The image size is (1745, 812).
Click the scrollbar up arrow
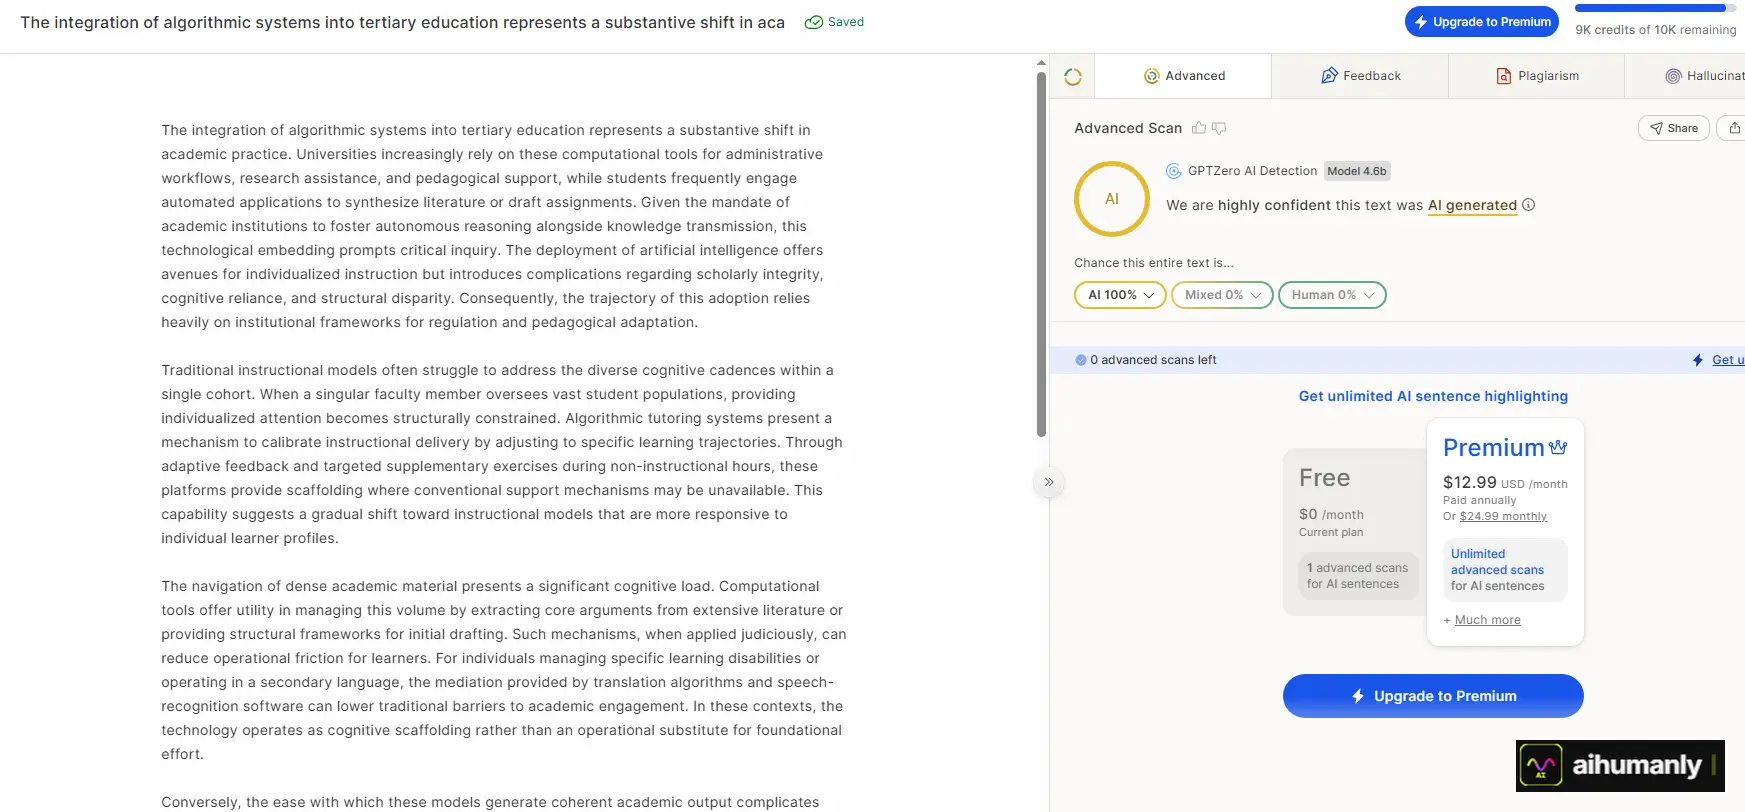(1041, 63)
